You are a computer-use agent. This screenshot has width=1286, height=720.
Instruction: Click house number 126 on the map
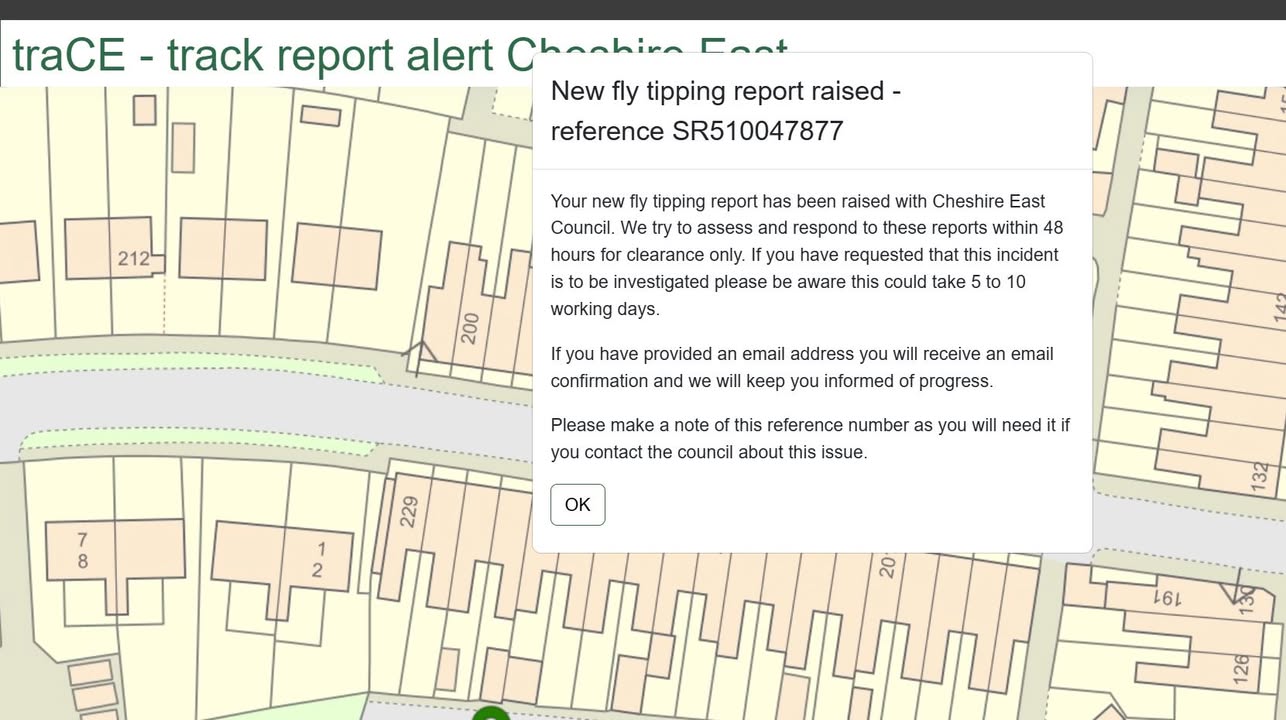tap(1240, 670)
